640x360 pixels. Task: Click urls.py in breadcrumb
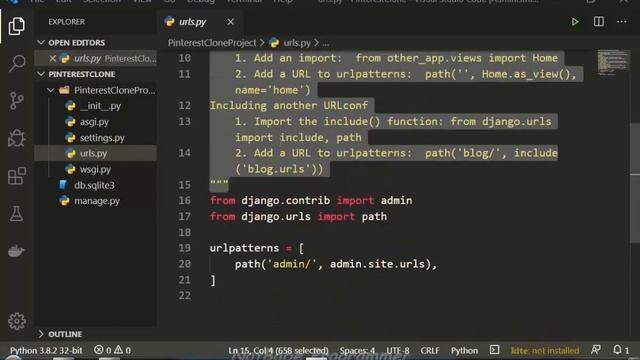[x=297, y=42]
